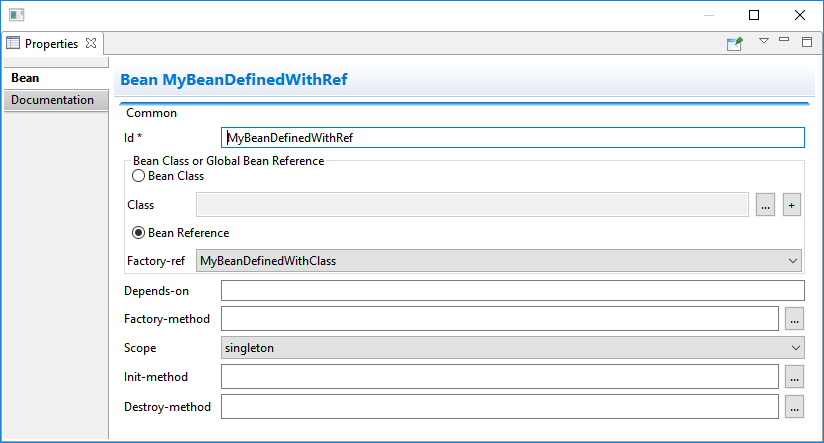
Task: Expand the Factory-ref dropdown
Action: tap(499, 261)
